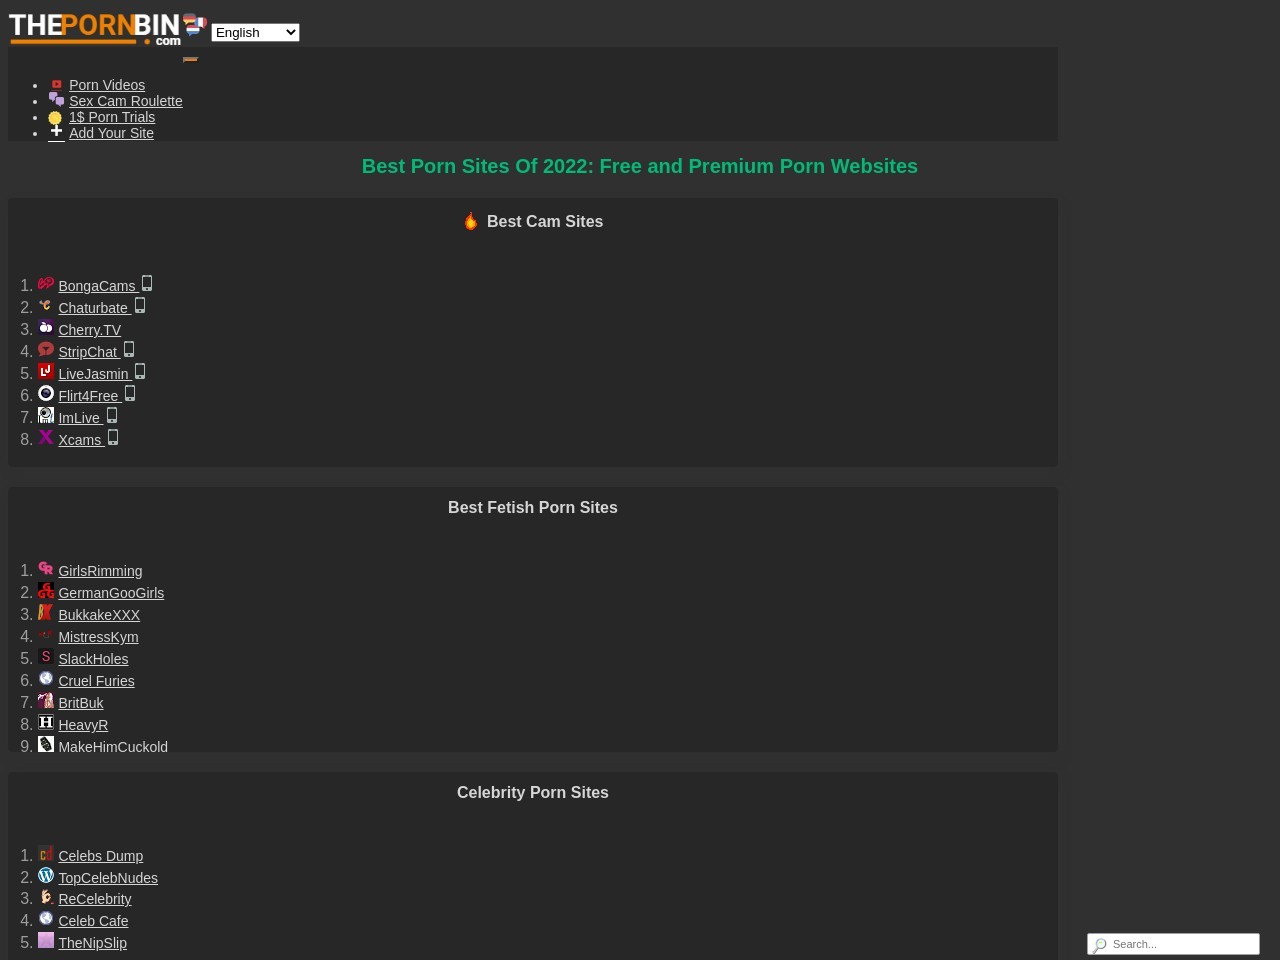1280x960 pixels.
Task: Click the mobile phone icon next to StripChat
Action: (x=129, y=349)
